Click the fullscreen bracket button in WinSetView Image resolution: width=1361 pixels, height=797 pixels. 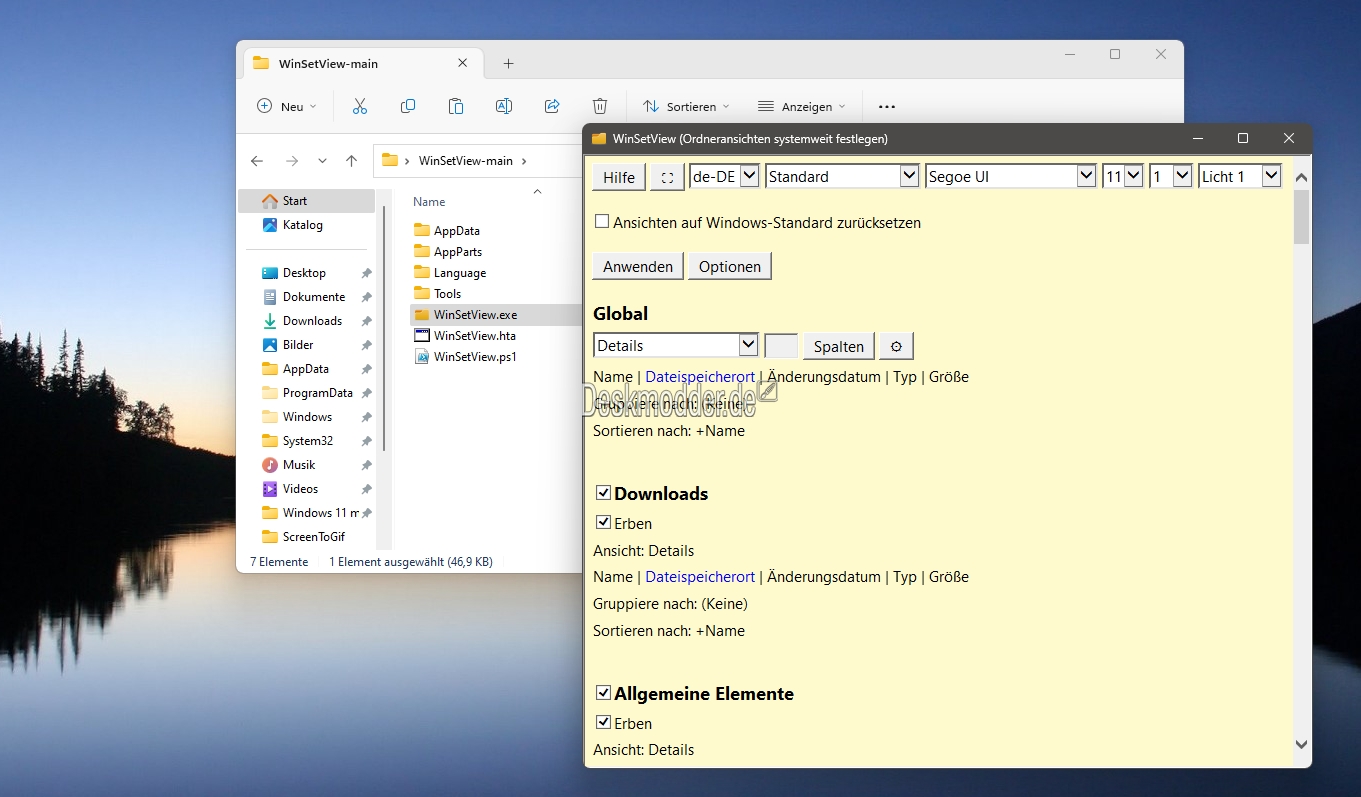click(x=668, y=177)
